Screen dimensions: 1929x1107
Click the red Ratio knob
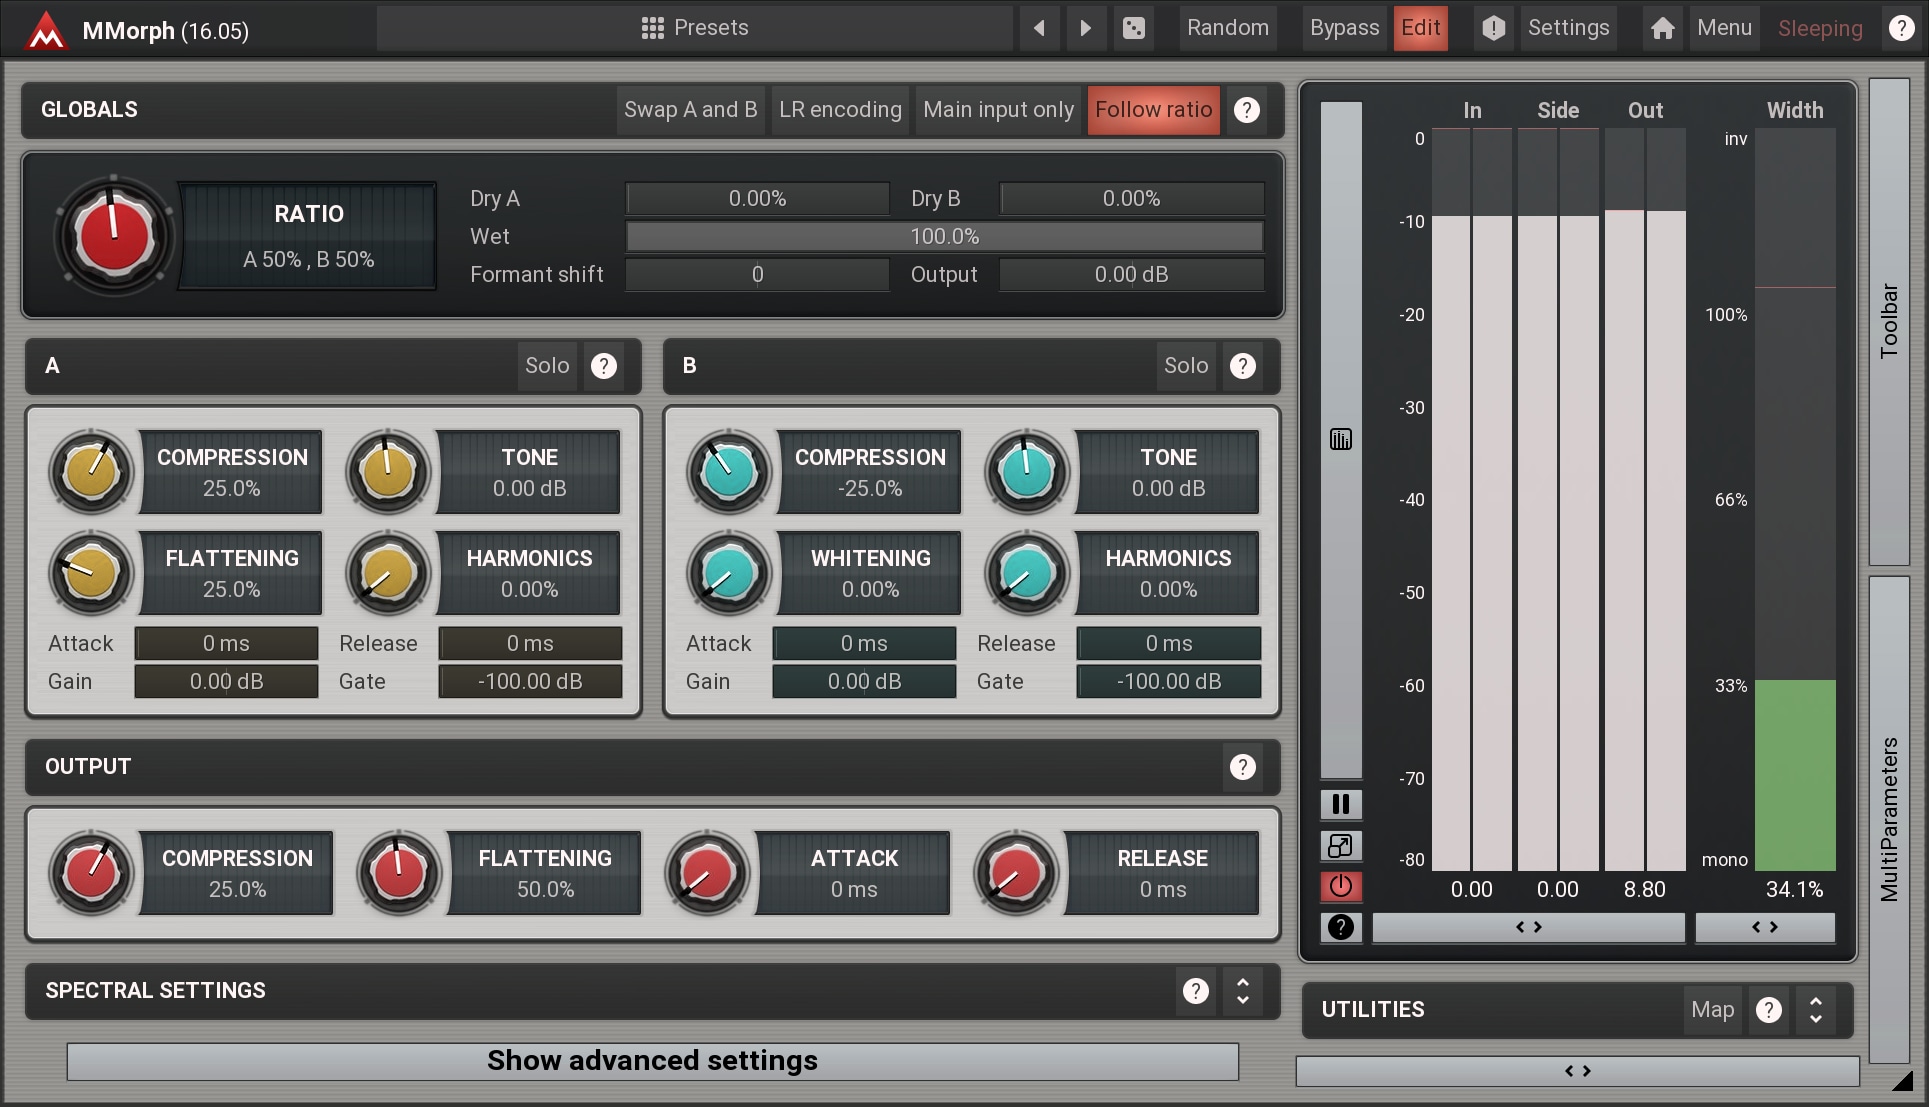pyautogui.click(x=113, y=236)
